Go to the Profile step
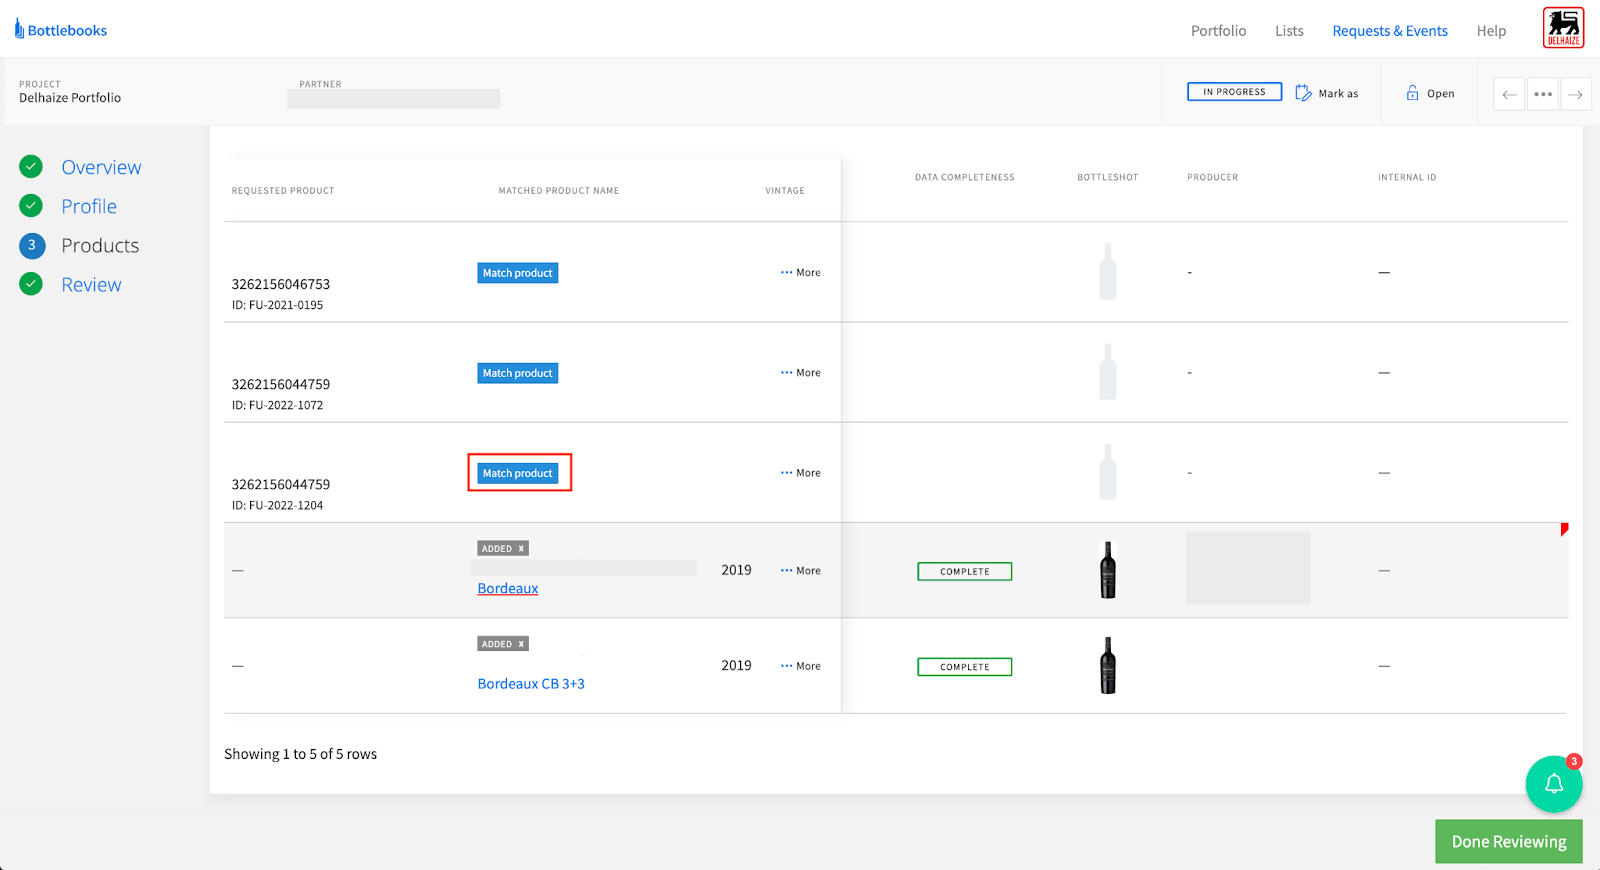Screen dimensions: 1600x870 click(x=89, y=206)
